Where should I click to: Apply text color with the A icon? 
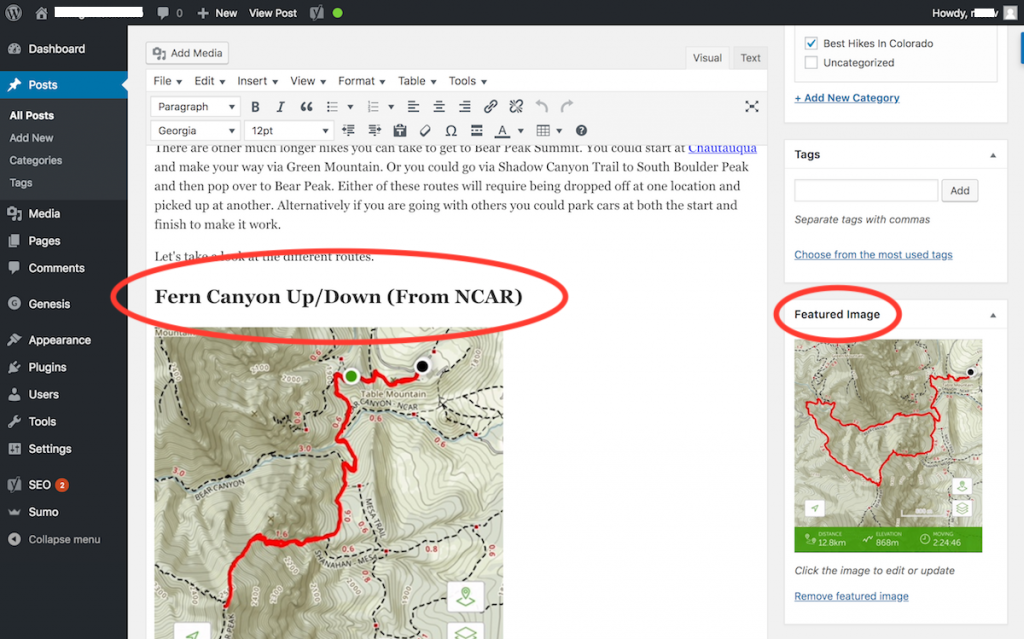(x=502, y=131)
